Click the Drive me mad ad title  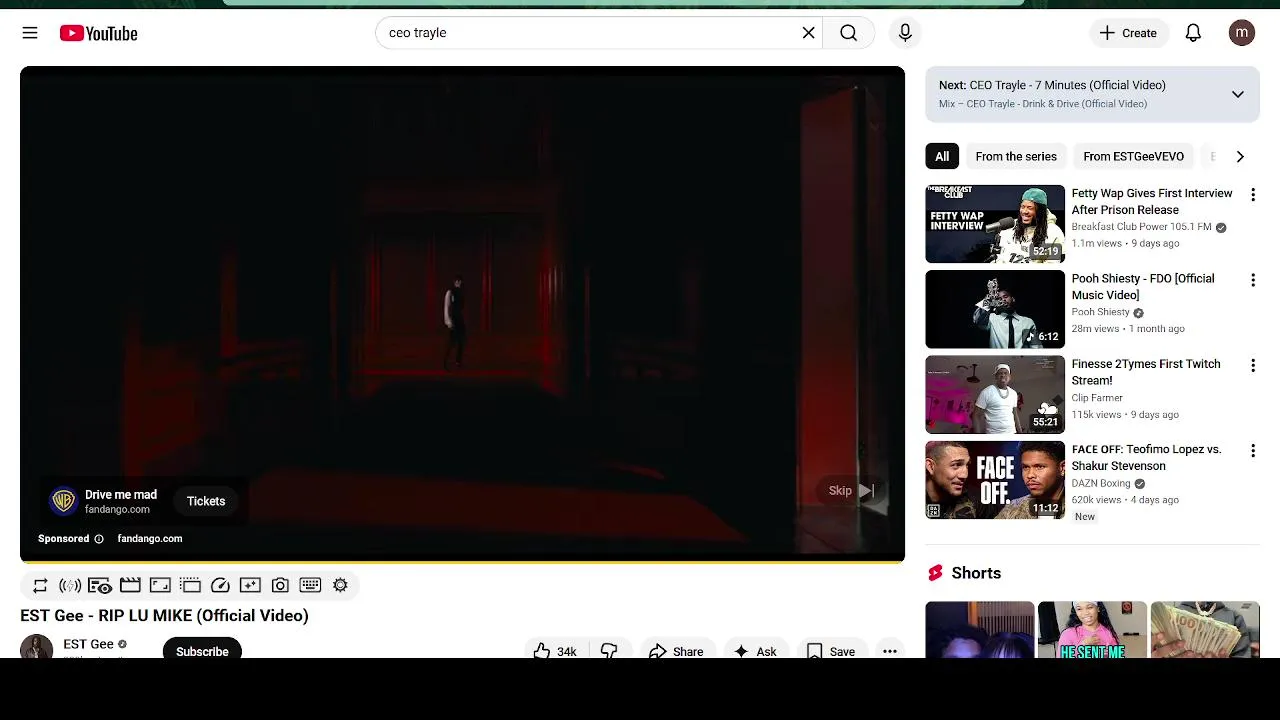tap(121, 494)
